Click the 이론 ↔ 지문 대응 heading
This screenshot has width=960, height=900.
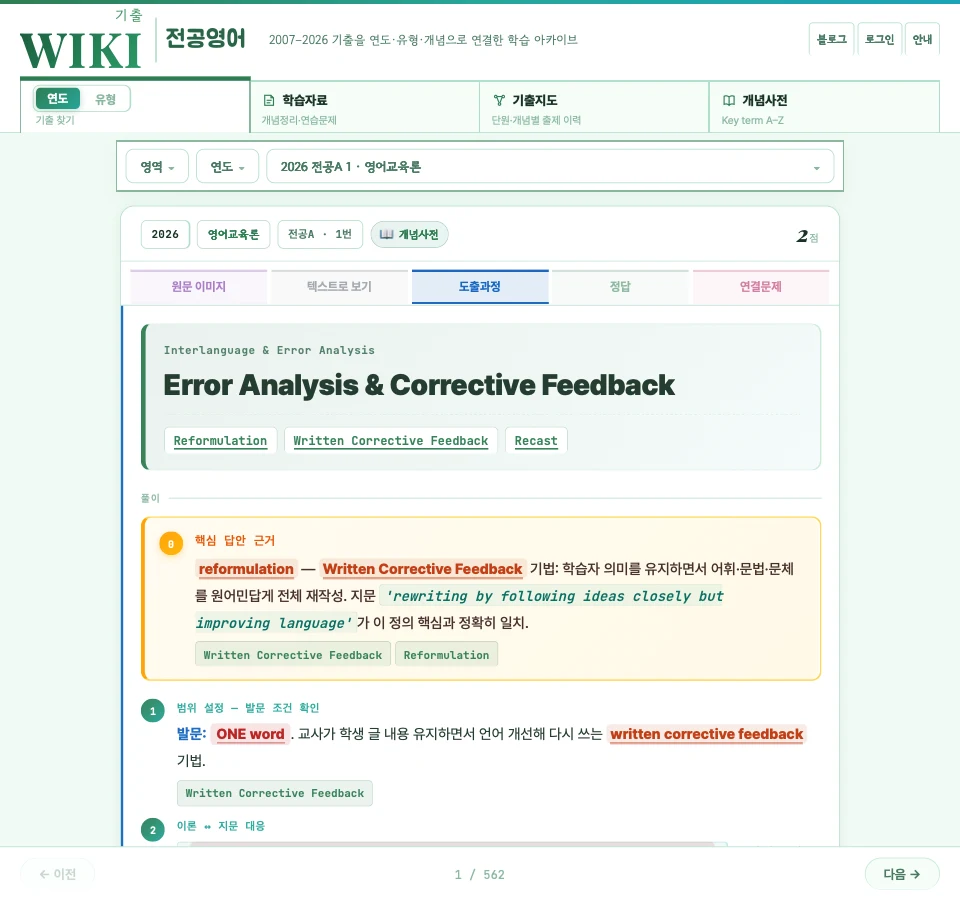[221, 826]
